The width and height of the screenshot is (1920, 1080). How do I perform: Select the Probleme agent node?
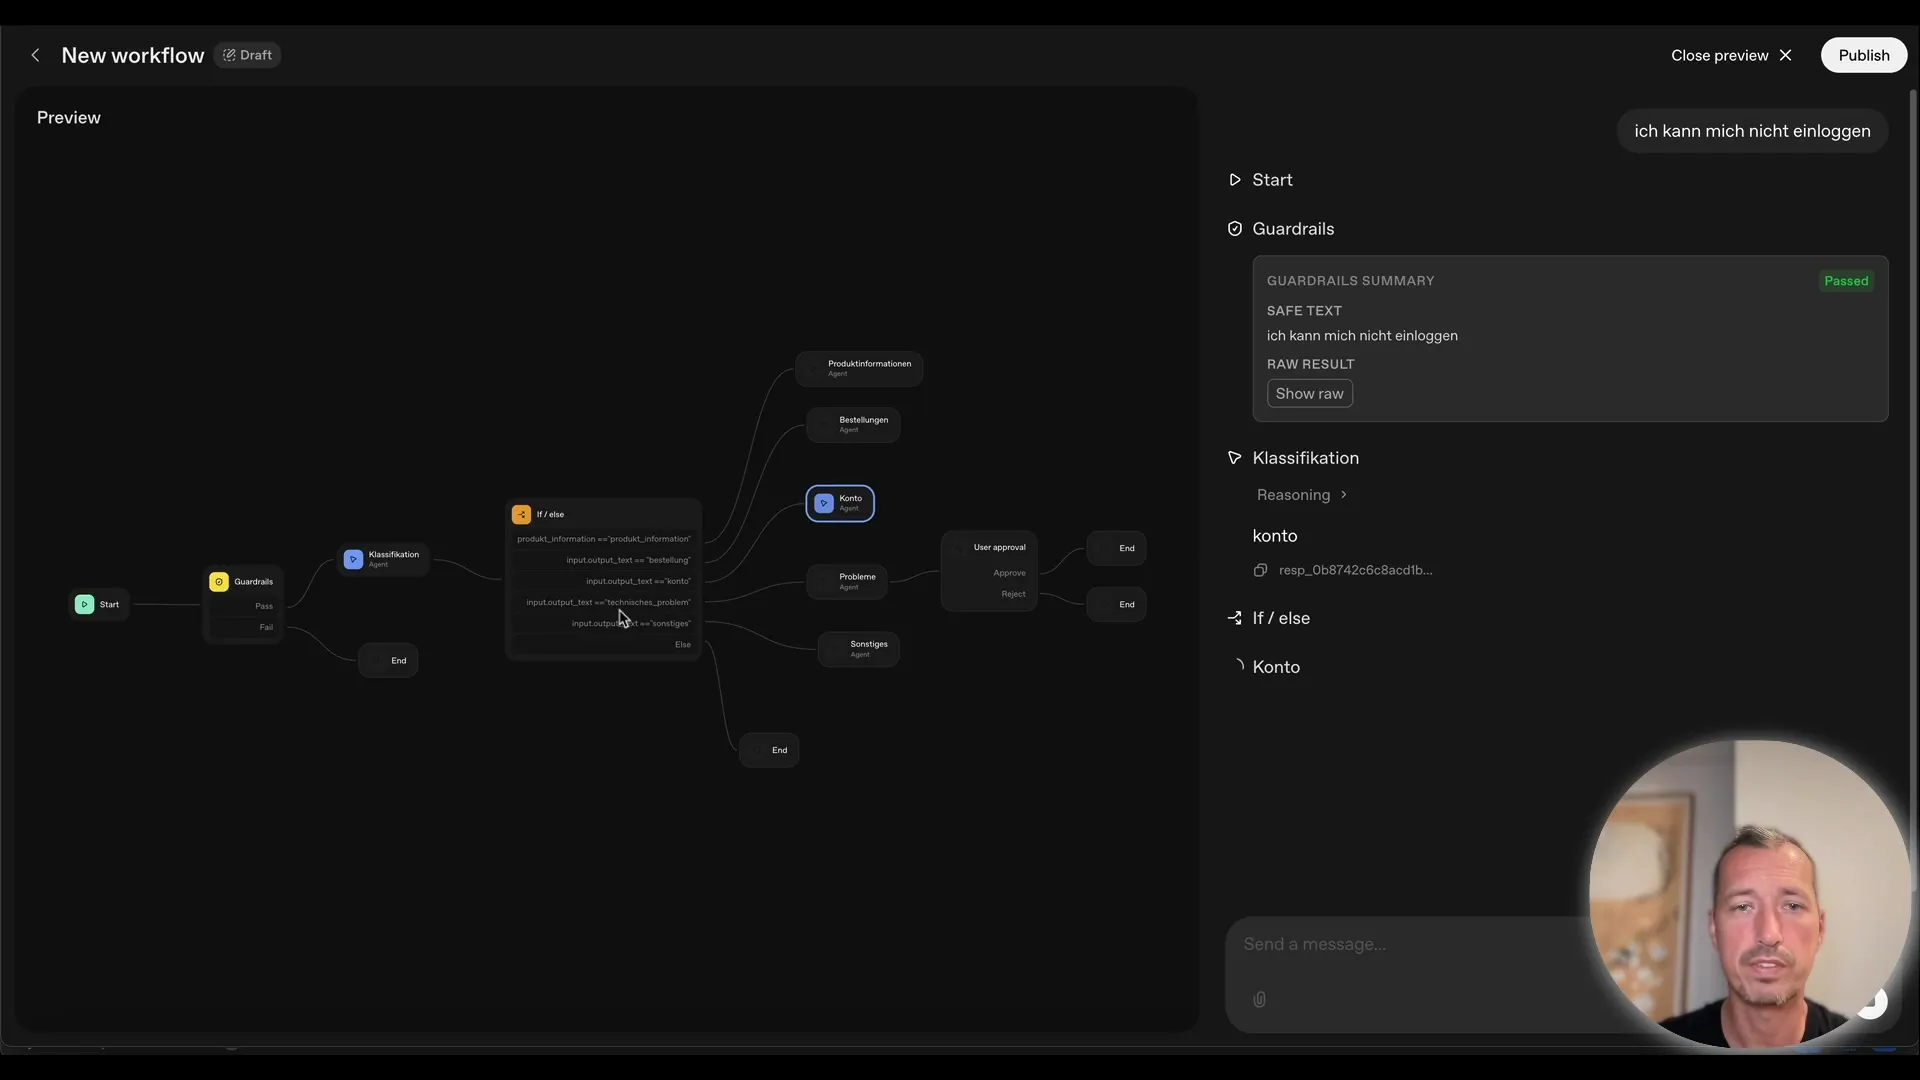pyautogui.click(x=846, y=581)
